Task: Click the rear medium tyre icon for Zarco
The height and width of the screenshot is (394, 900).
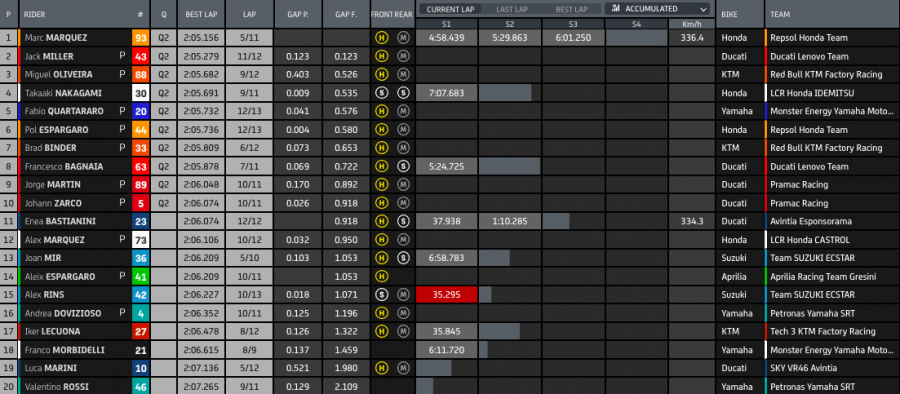Action: coord(403,203)
